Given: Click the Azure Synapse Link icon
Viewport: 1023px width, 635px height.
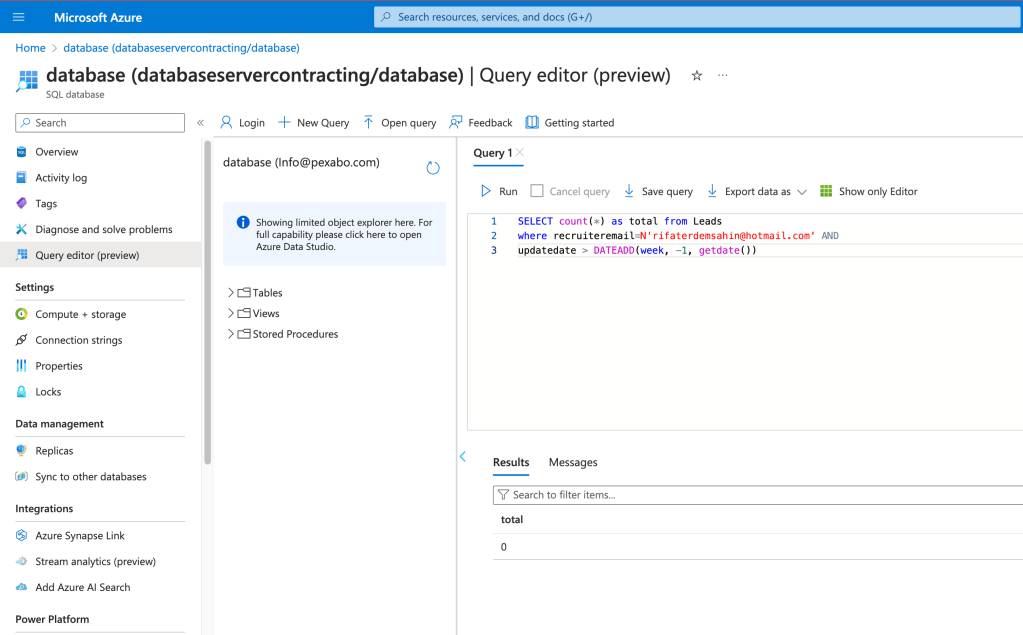Looking at the screenshot, I should coord(22,535).
